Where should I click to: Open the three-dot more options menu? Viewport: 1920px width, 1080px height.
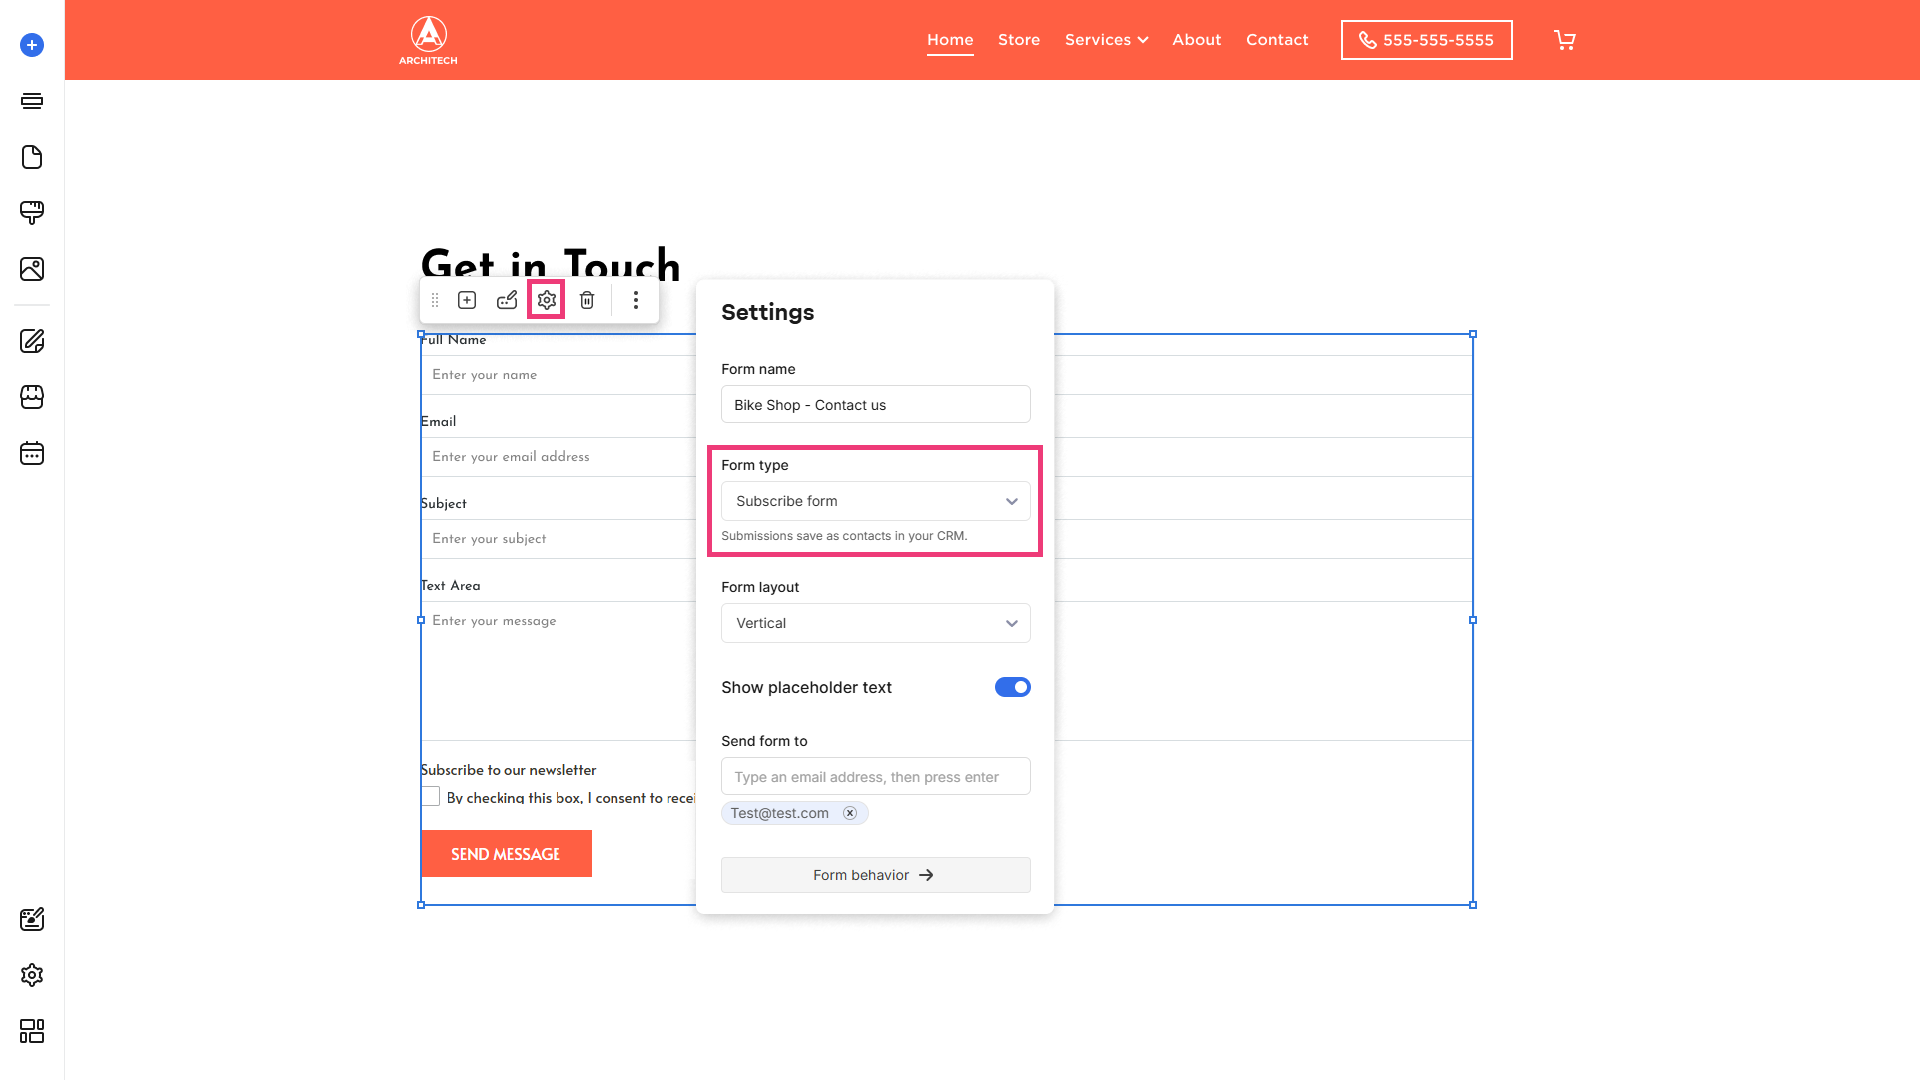point(636,300)
